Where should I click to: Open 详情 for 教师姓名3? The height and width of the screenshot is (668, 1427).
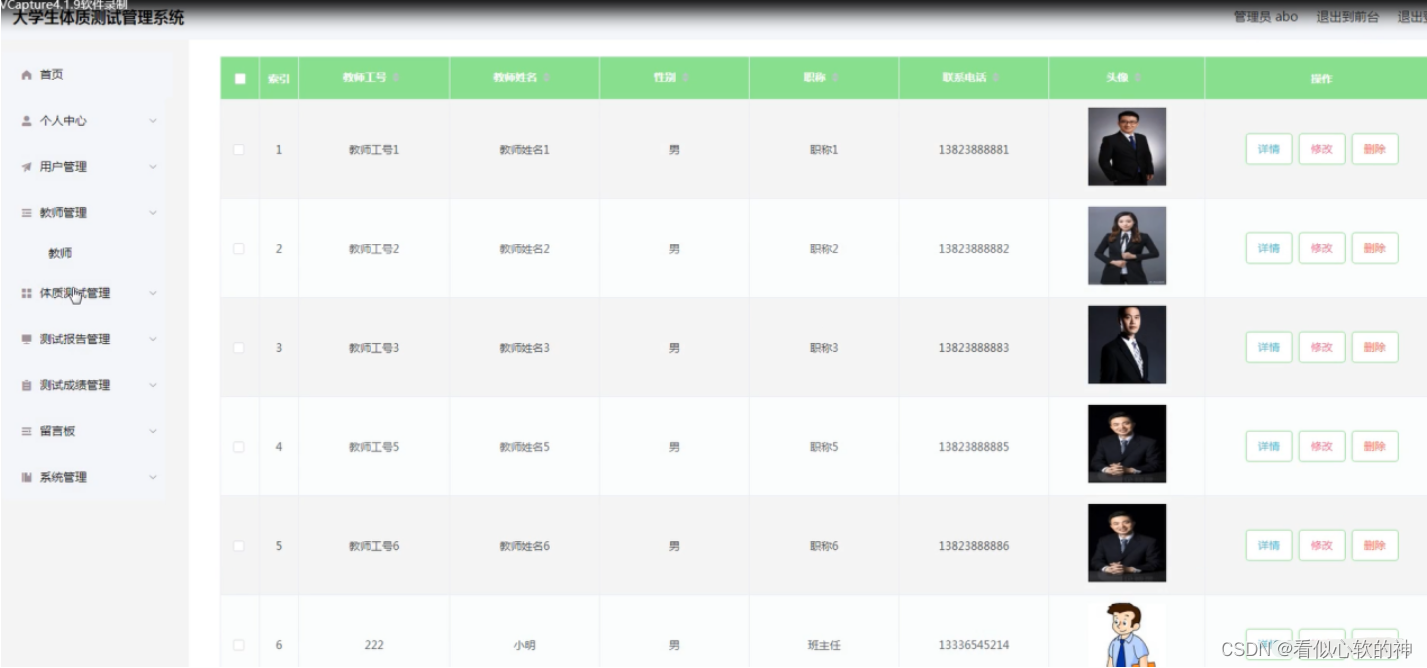(1269, 347)
